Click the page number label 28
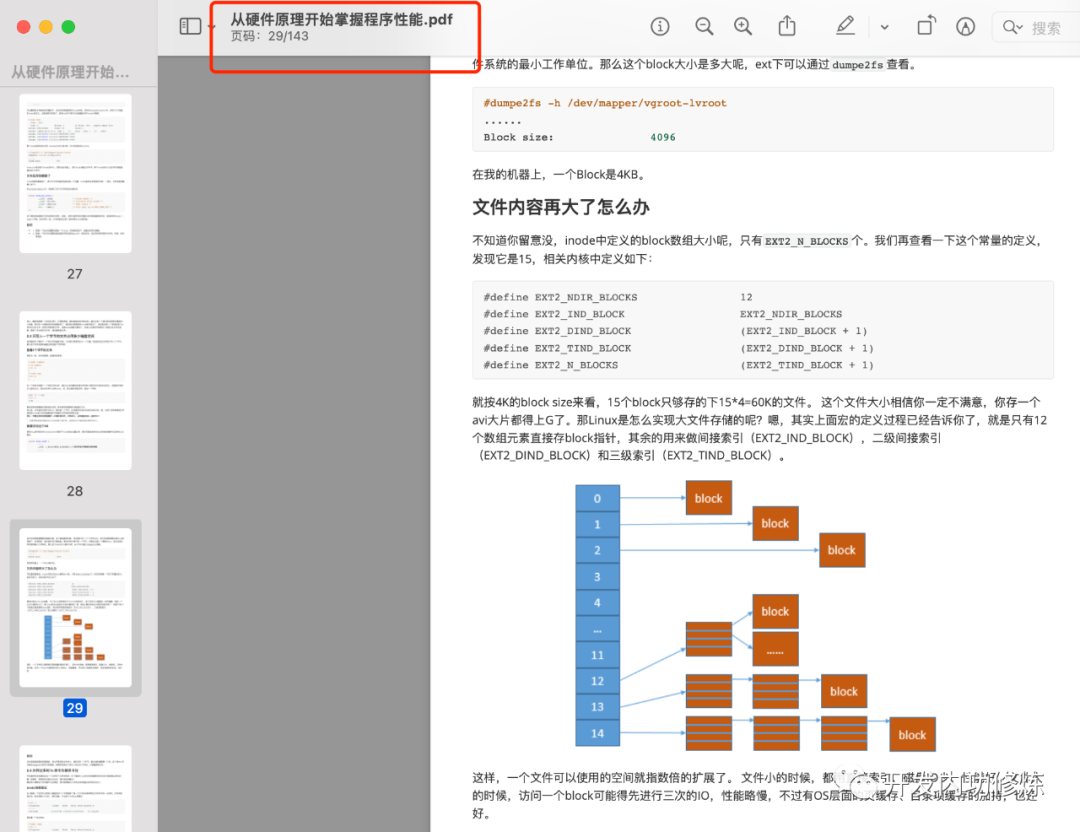The height and width of the screenshot is (832, 1080). [x=74, y=491]
